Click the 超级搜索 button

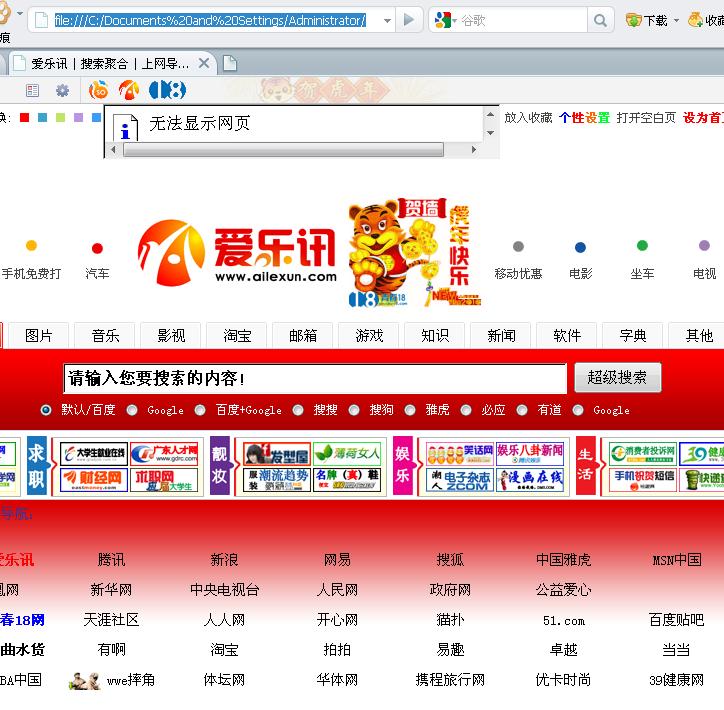tap(617, 378)
